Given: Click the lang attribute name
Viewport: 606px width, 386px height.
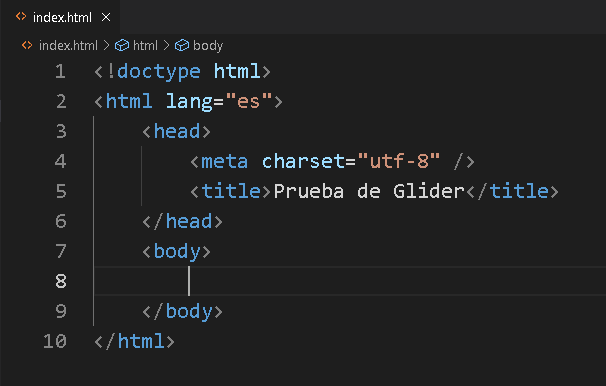Looking at the screenshot, I should pyautogui.click(x=189, y=102).
